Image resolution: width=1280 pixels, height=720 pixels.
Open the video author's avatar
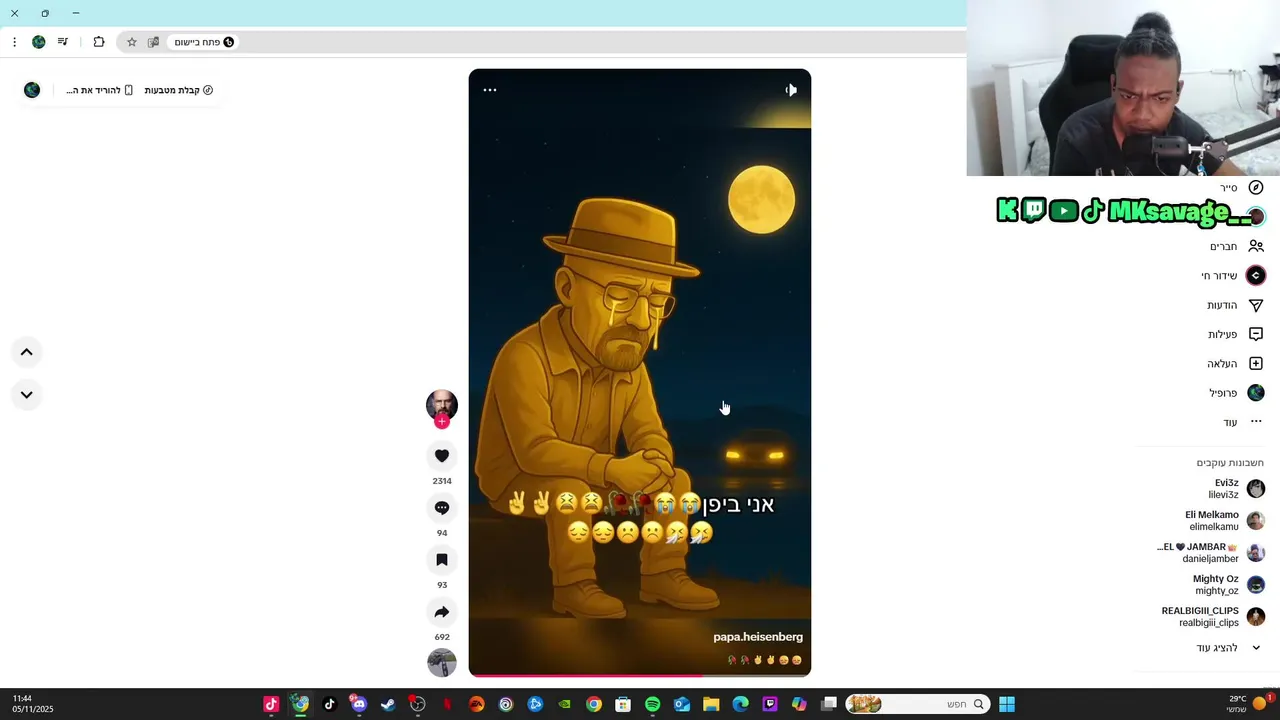pos(441,405)
